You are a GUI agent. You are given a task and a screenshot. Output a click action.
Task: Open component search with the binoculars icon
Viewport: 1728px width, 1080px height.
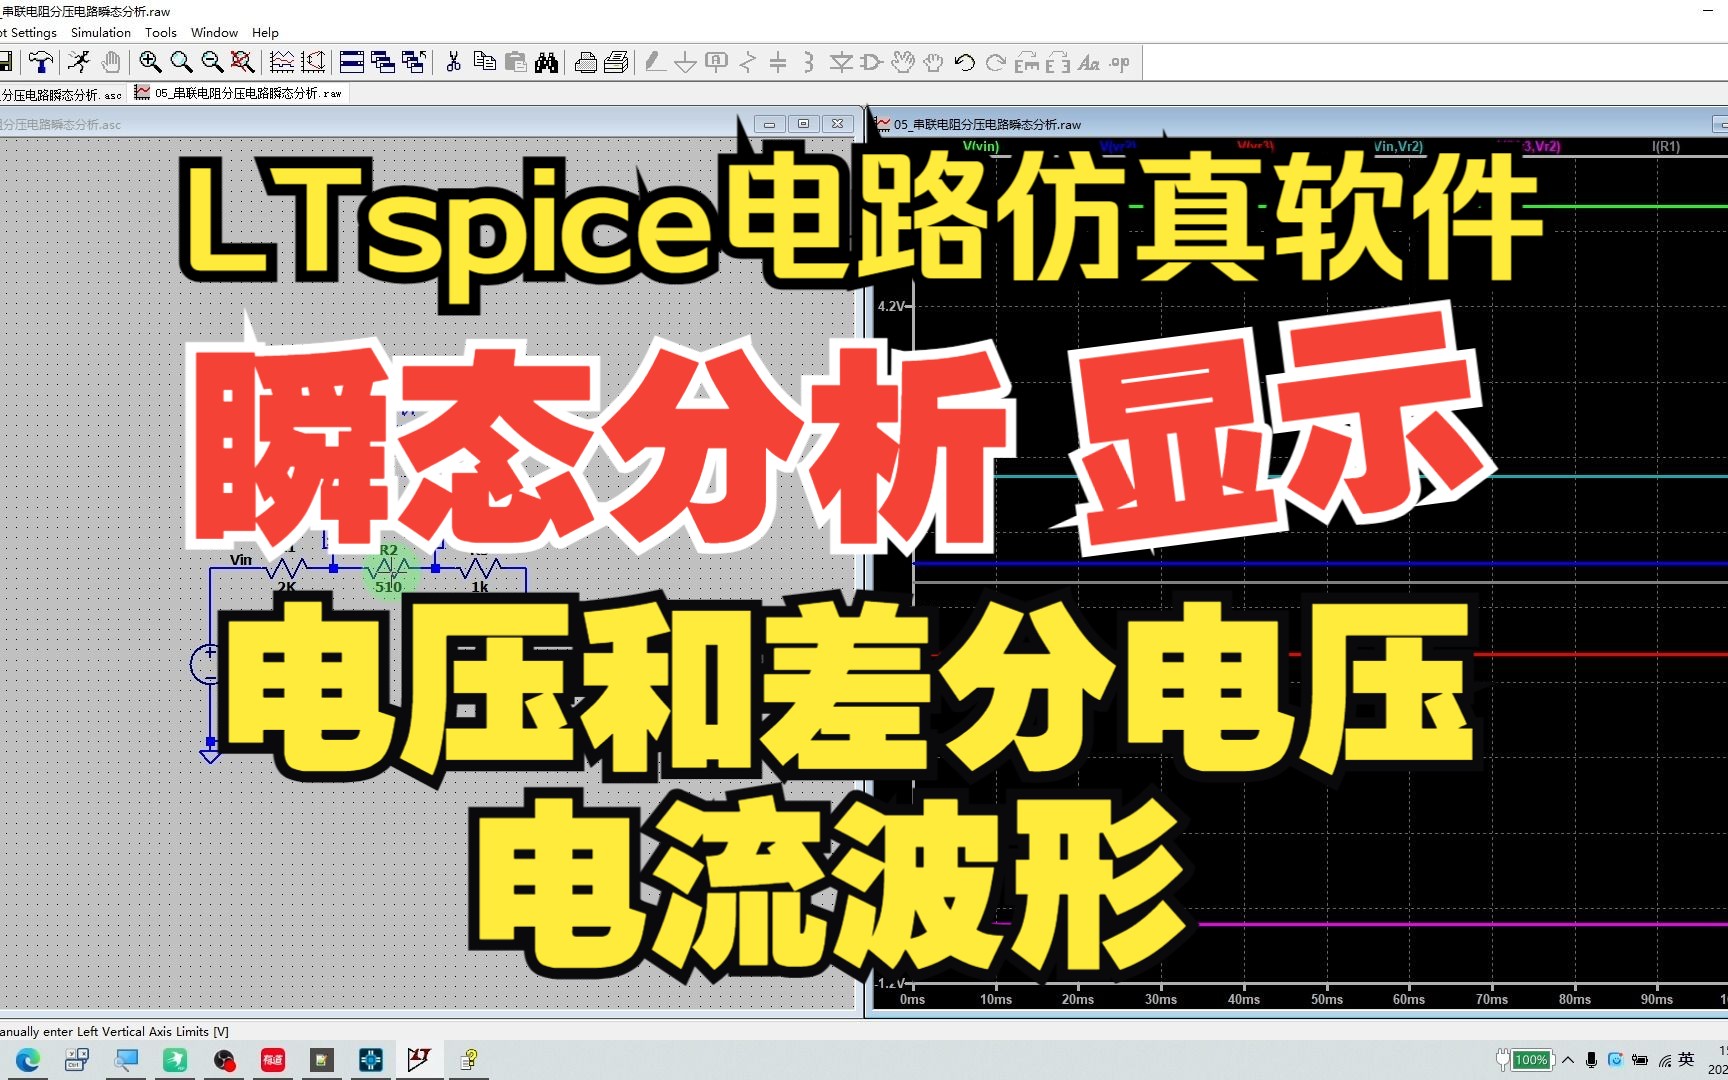click(x=547, y=62)
